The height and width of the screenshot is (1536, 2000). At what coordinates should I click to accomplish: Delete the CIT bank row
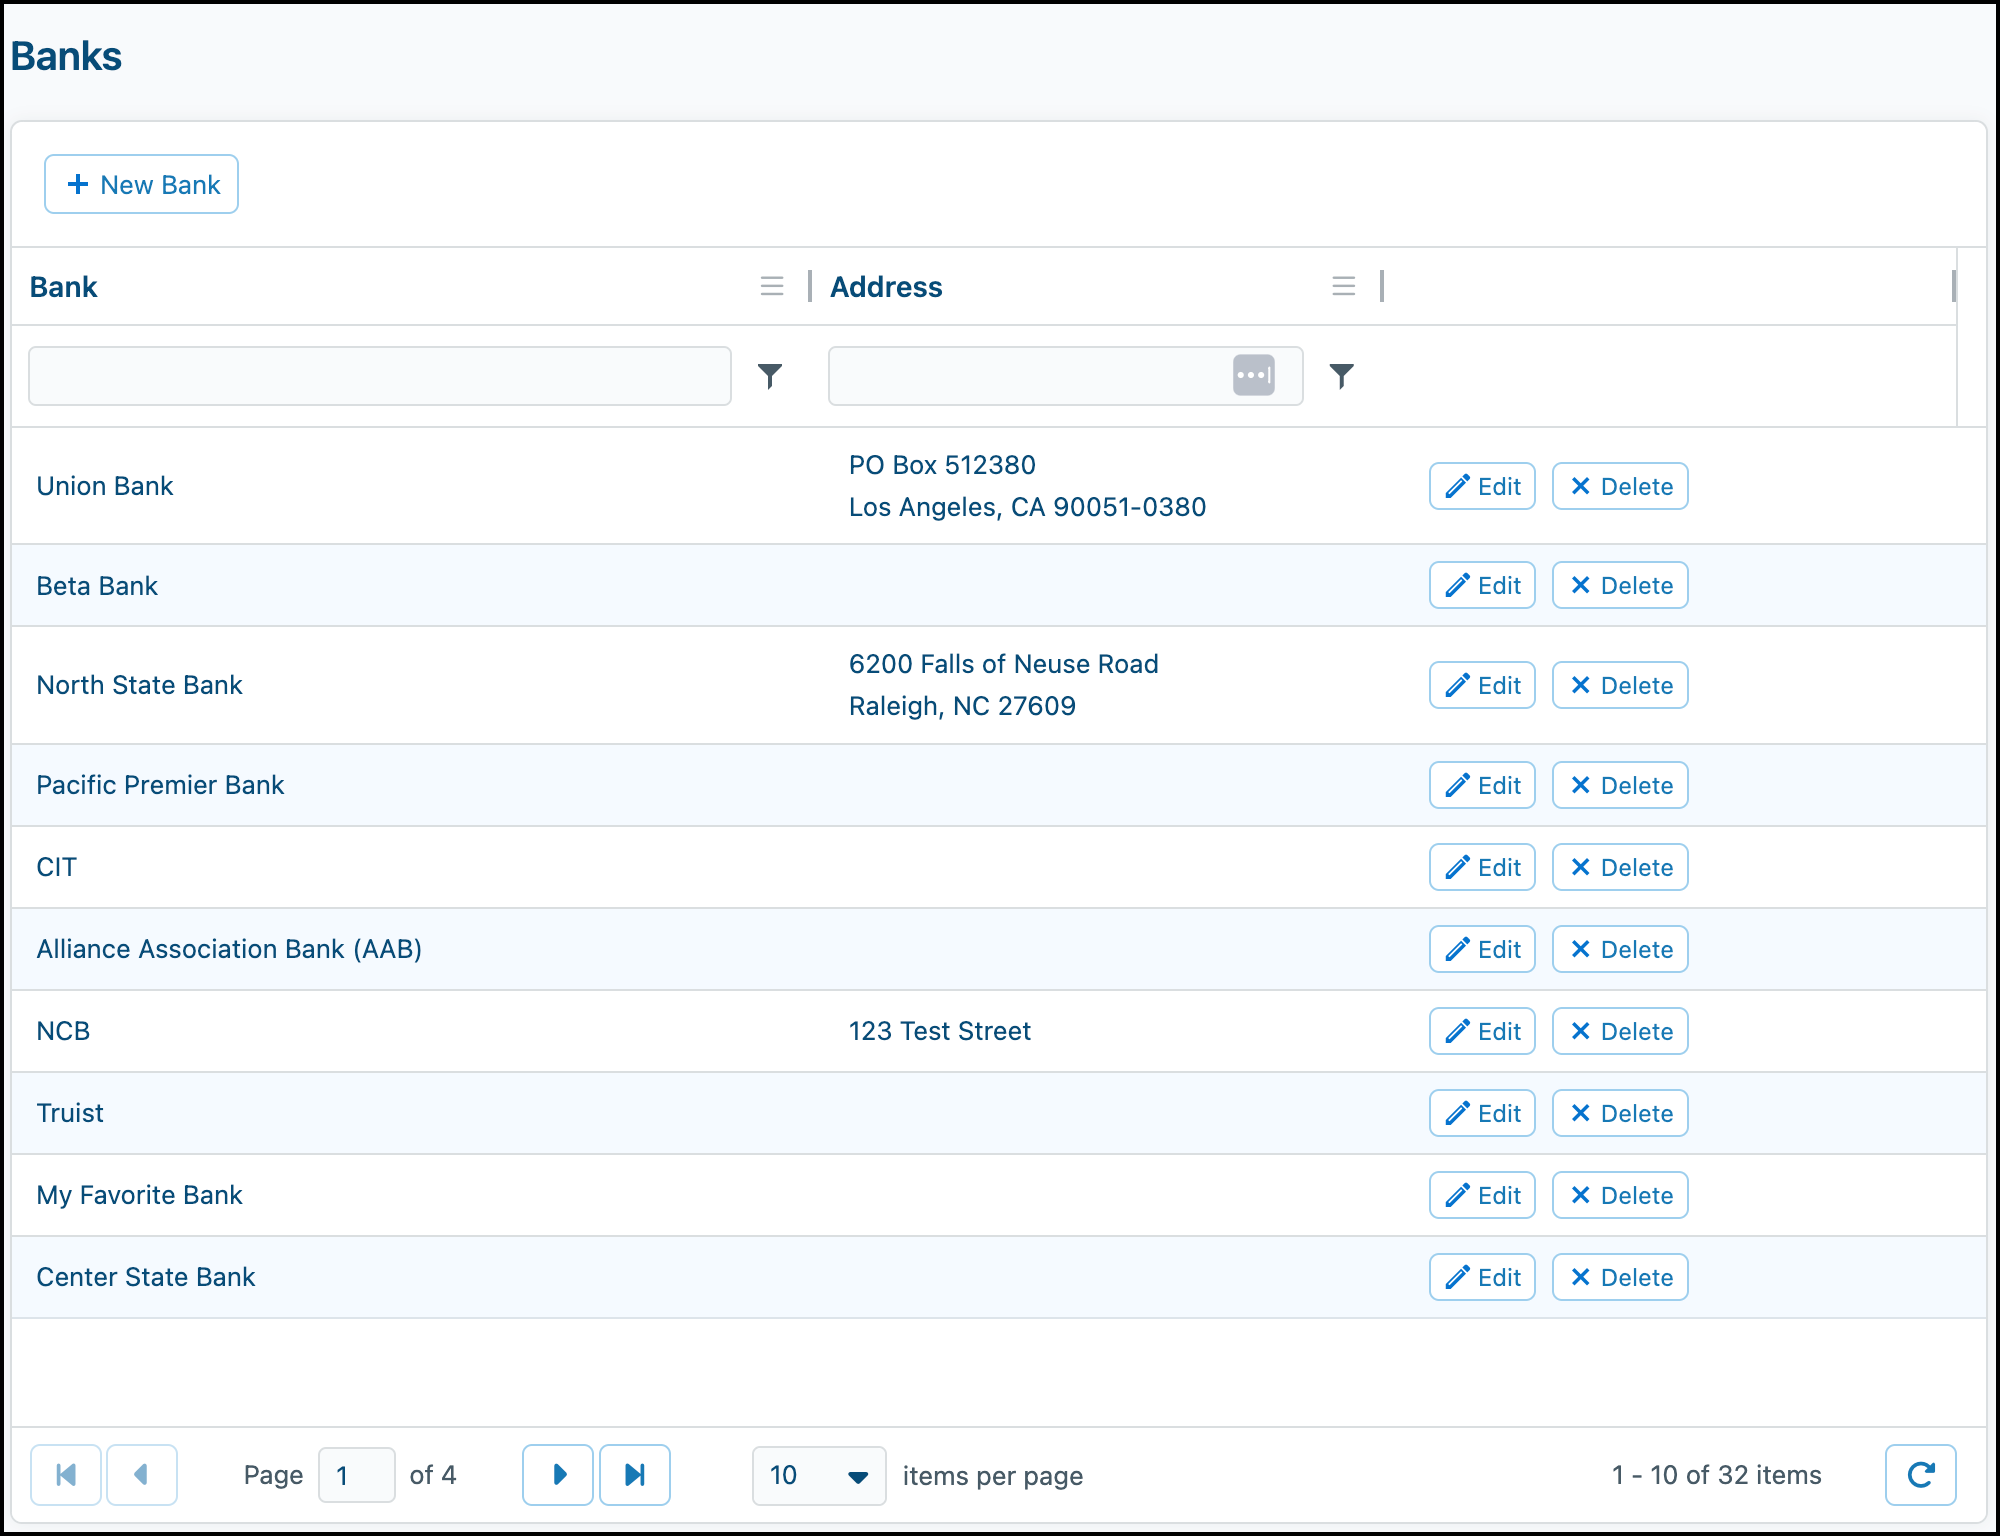1620,867
